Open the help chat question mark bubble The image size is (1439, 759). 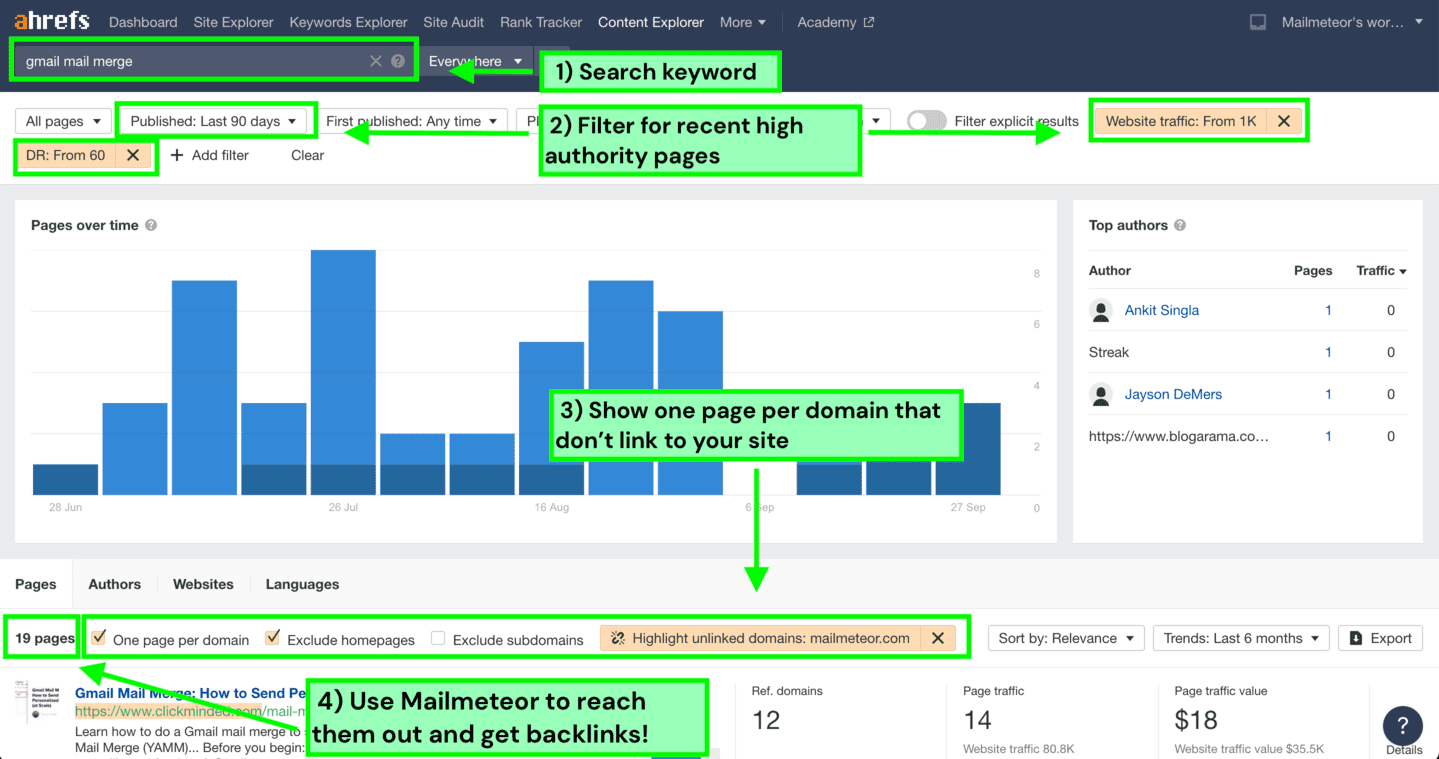(1402, 725)
